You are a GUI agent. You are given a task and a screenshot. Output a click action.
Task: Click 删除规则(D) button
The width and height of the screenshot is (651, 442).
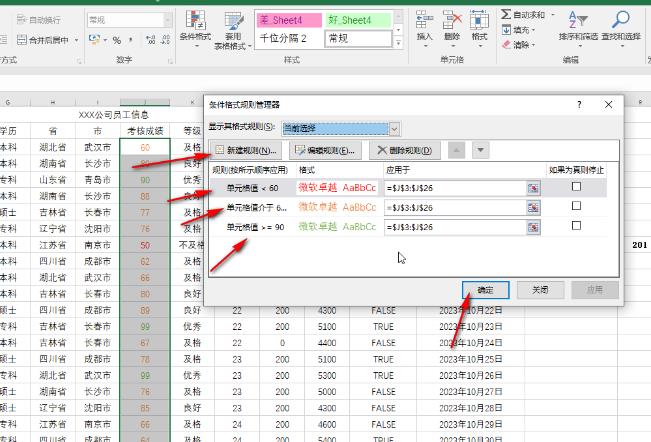pos(405,150)
